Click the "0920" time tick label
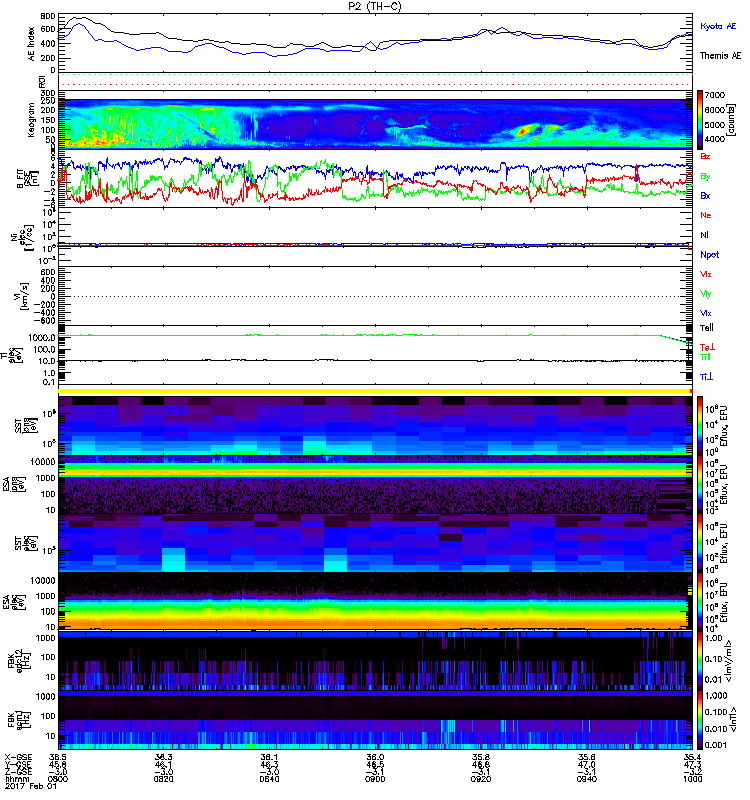This screenshot has height=800, width=750. pyautogui.click(x=481, y=779)
